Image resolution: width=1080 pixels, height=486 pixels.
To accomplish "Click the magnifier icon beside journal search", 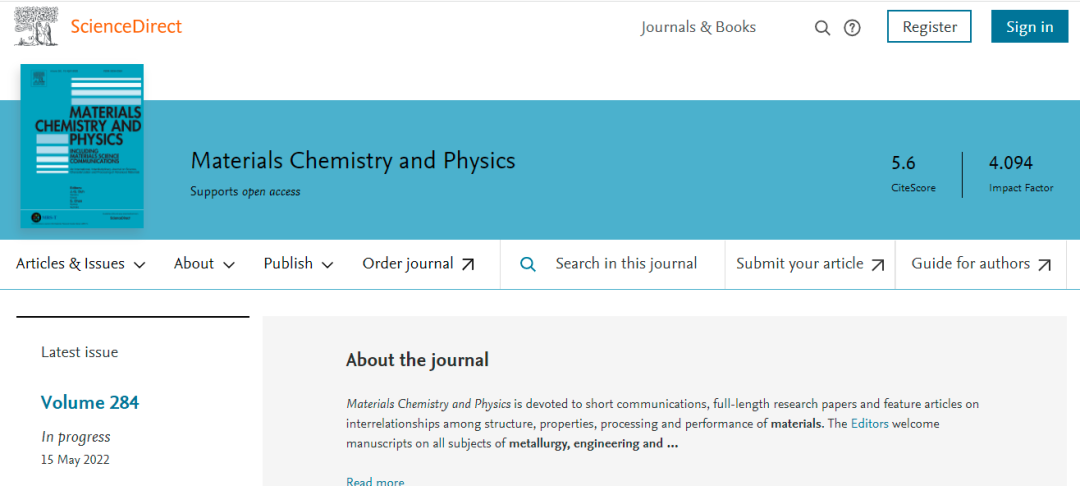I will tap(528, 264).
